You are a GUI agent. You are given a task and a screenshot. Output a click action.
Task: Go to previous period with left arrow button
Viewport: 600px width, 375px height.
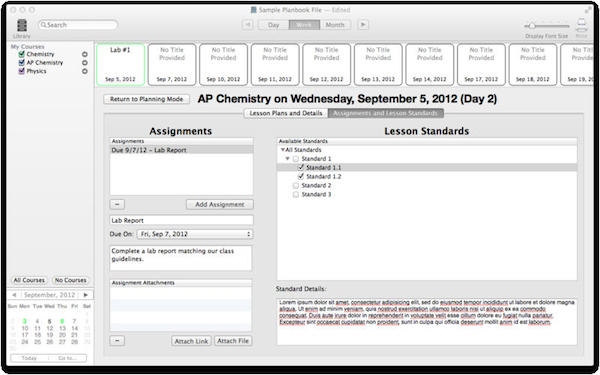pos(247,25)
